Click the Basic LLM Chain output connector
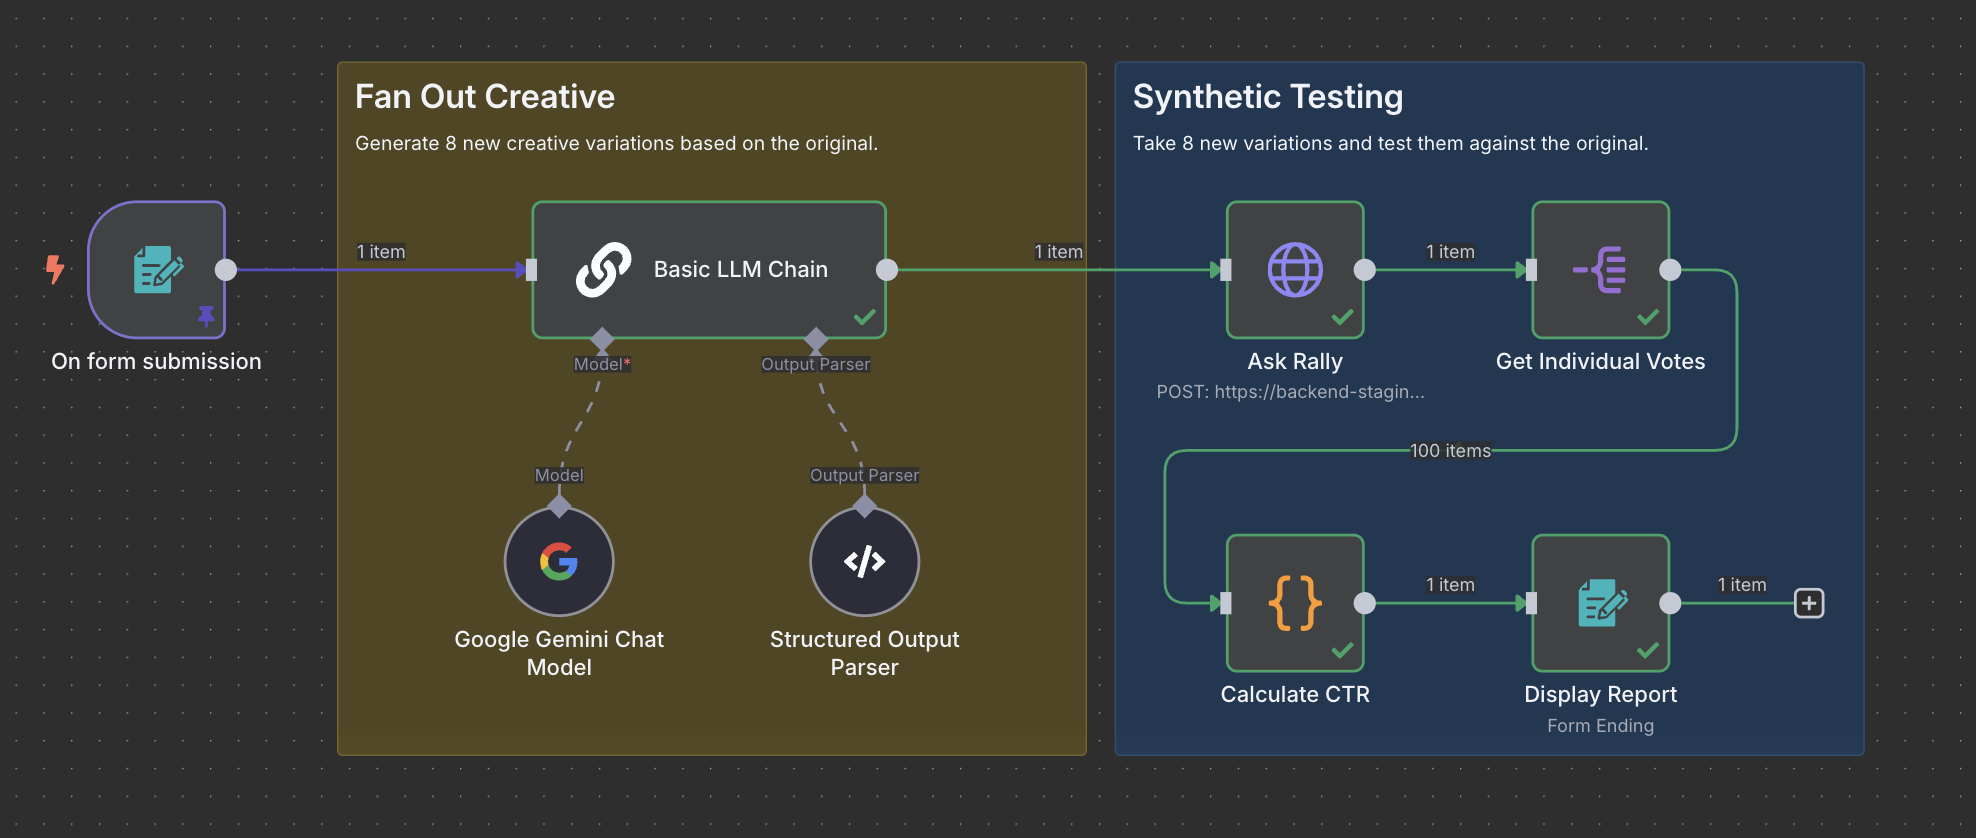The height and width of the screenshot is (838, 1976). pos(887,270)
